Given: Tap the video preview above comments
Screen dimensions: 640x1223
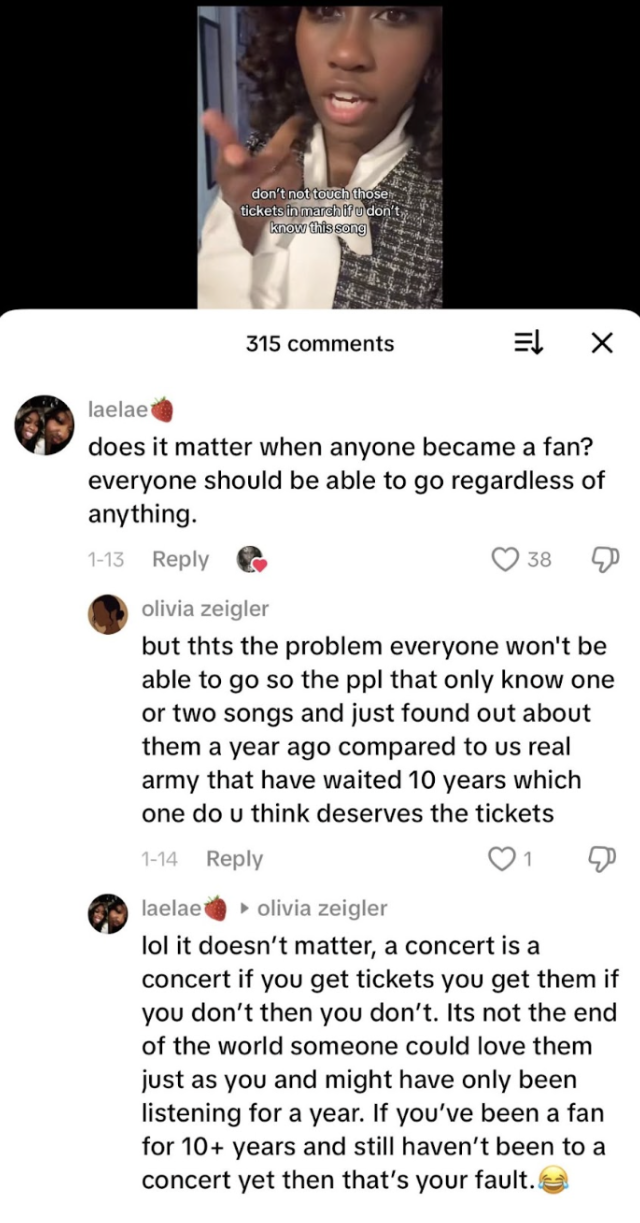Looking at the screenshot, I should tap(319, 156).
